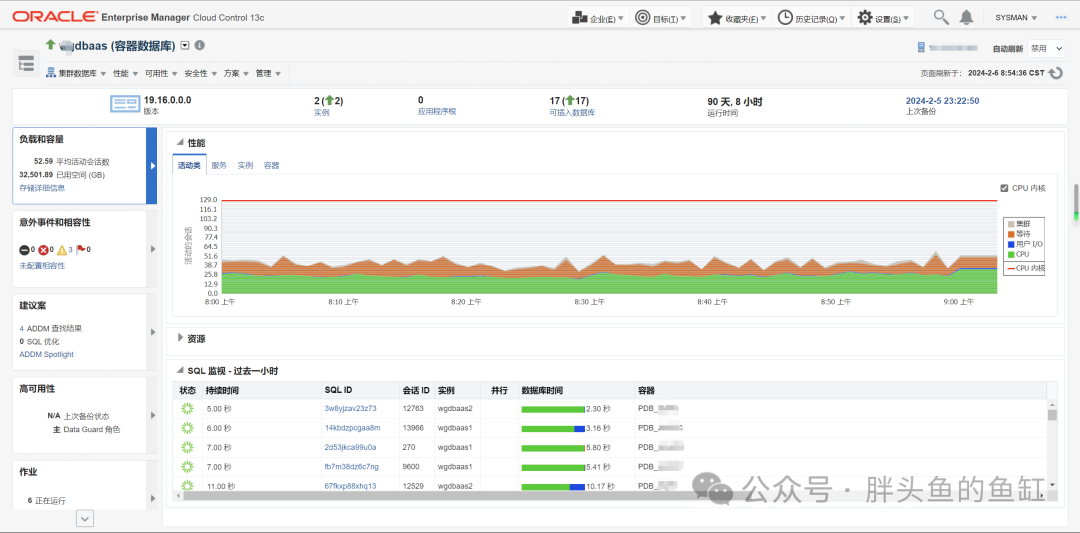Uncheck the CPU 内核 checkbox
The image size is (1080, 533).
coord(1004,188)
